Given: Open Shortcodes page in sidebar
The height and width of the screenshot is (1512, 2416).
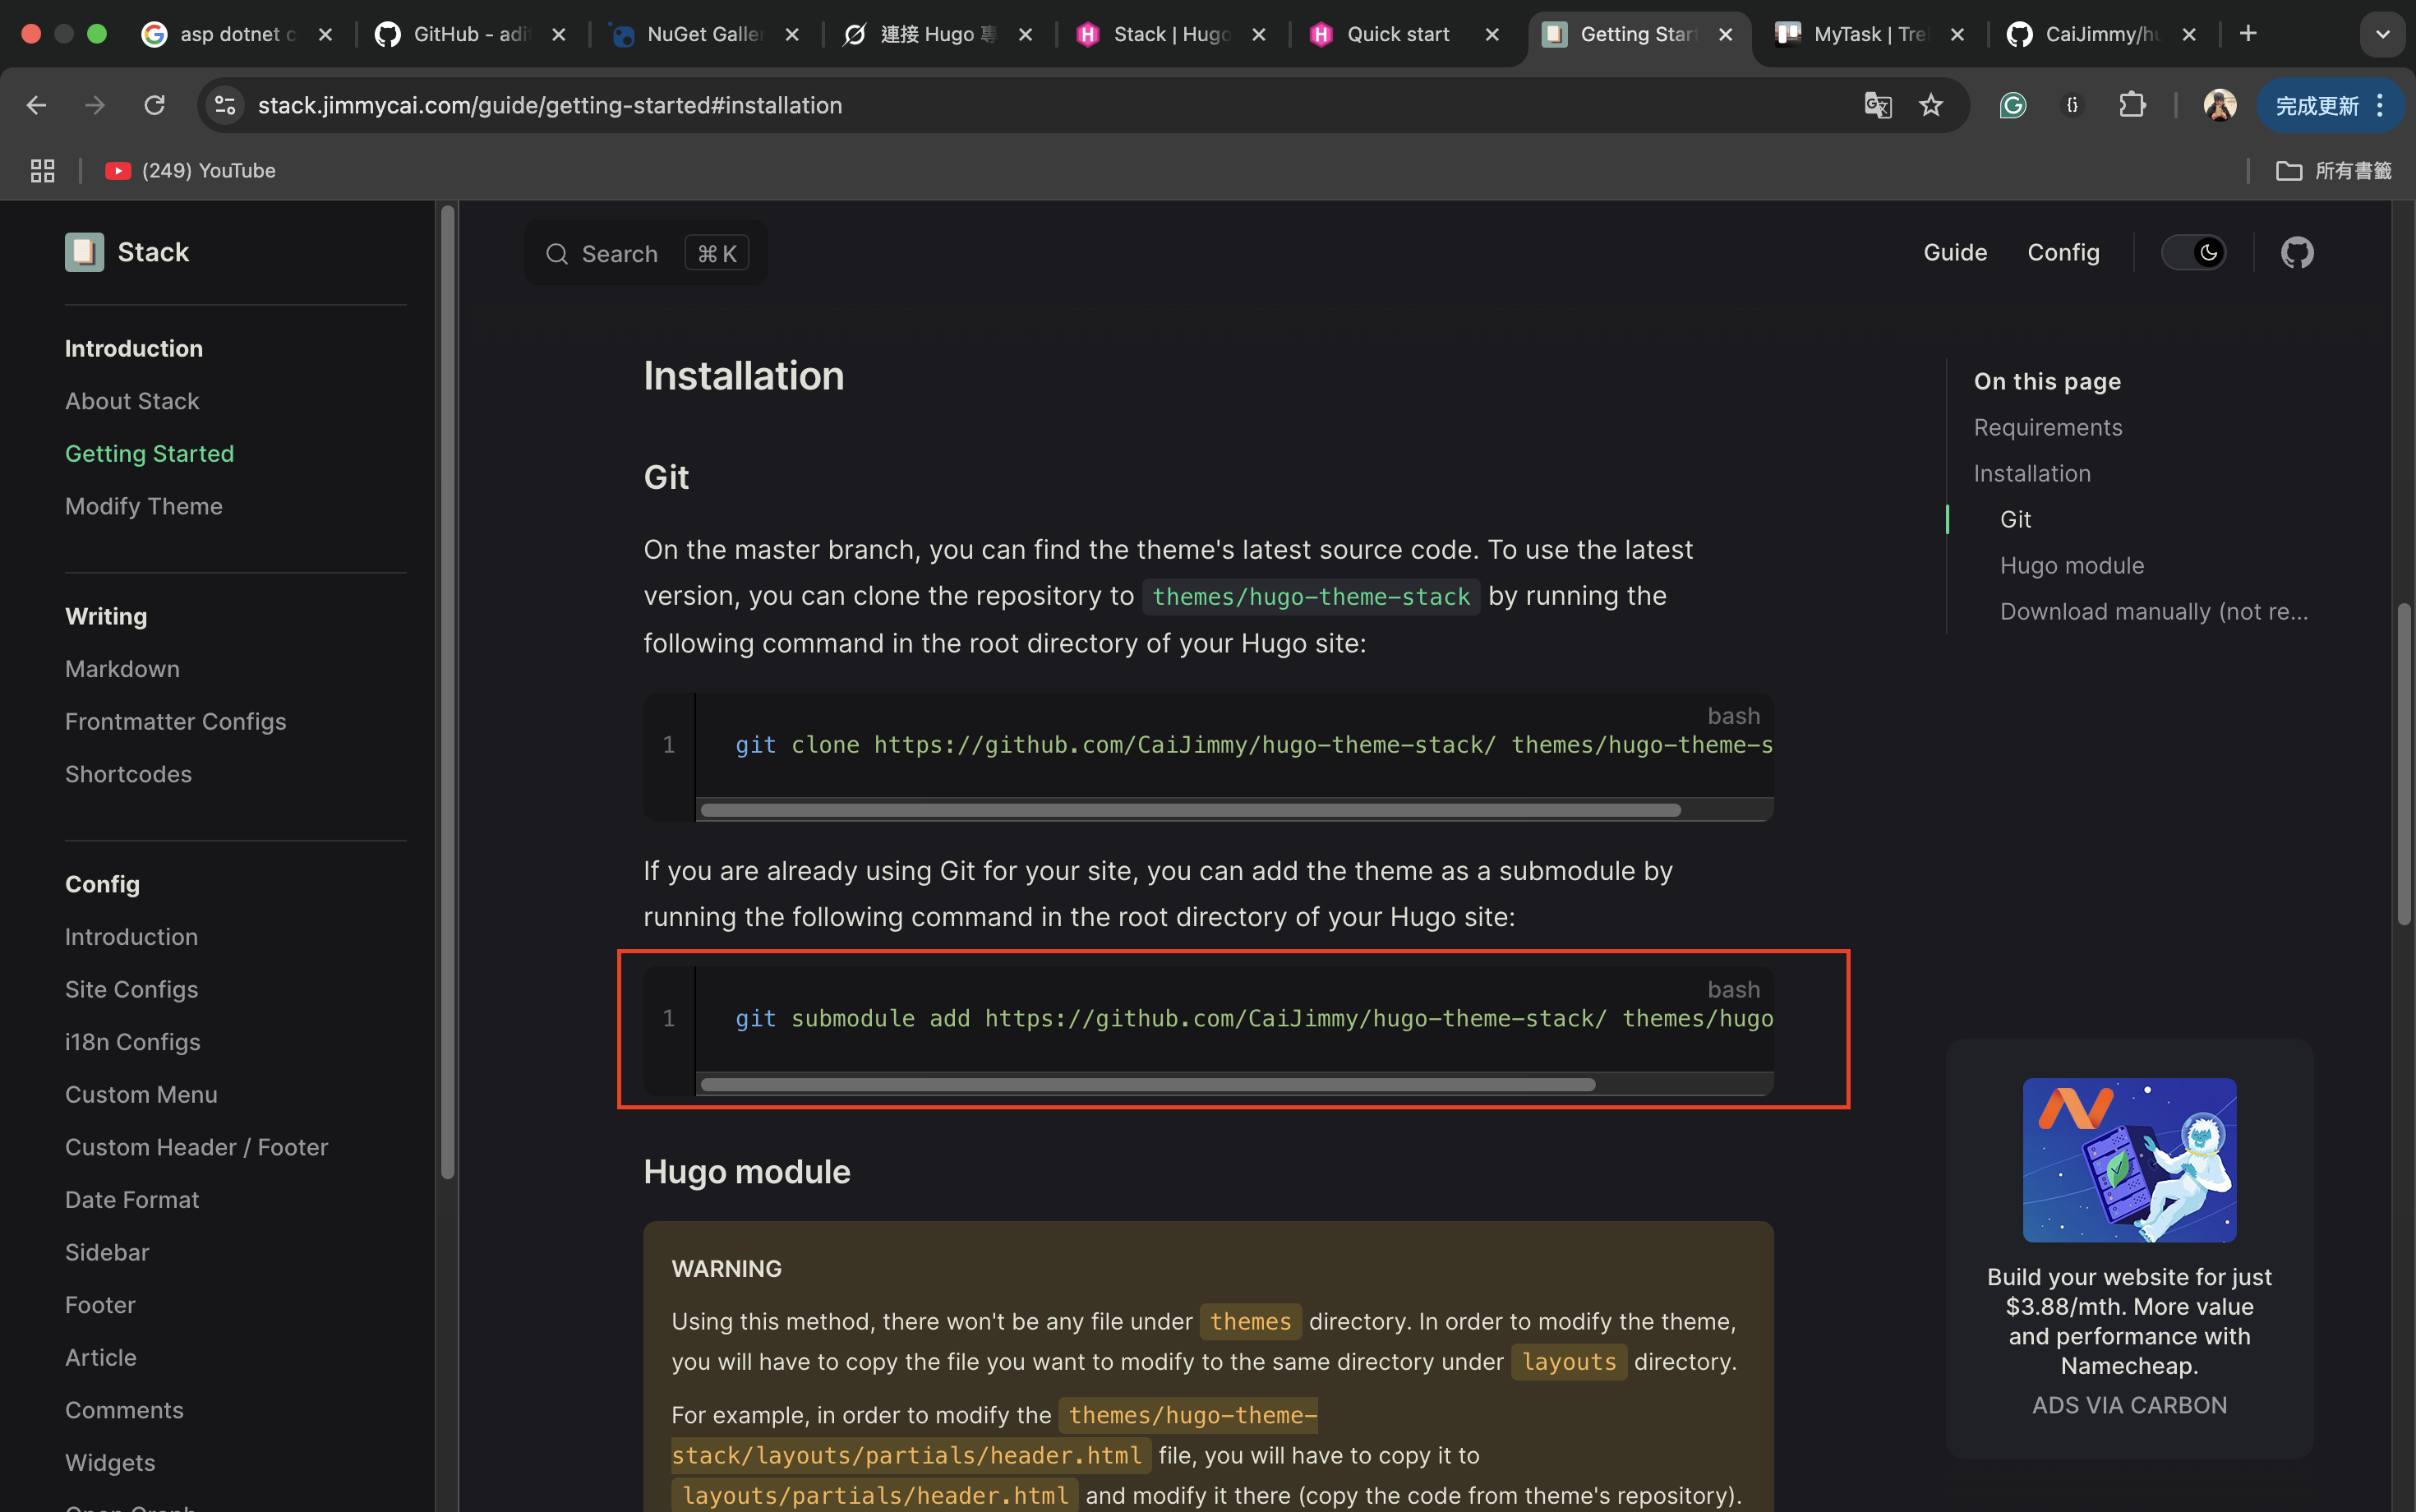Looking at the screenshot, I should point(128,774).
